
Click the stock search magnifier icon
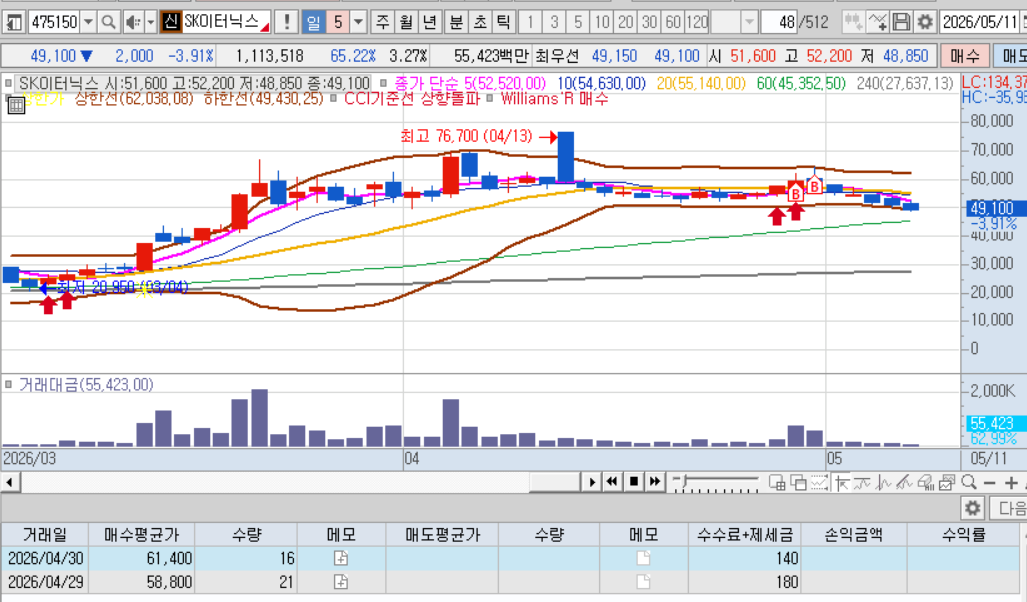click(x=109, y=22)
